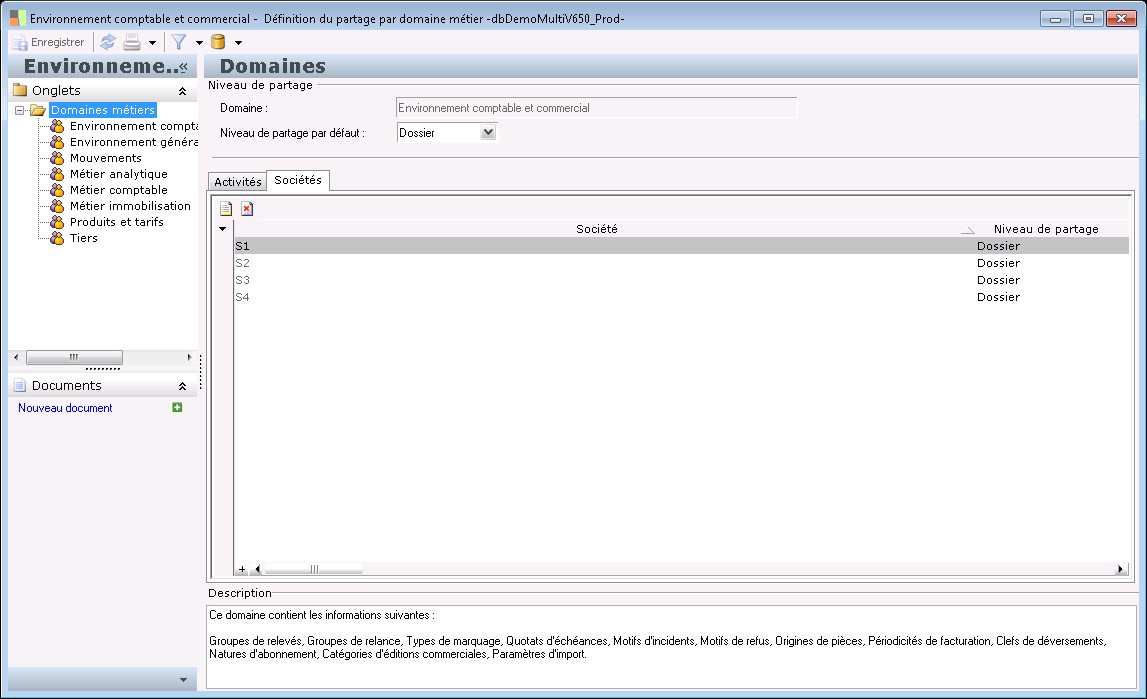Open the database icon dropdown arrow
Screen dimensions: 1147x699
point(238,43)
